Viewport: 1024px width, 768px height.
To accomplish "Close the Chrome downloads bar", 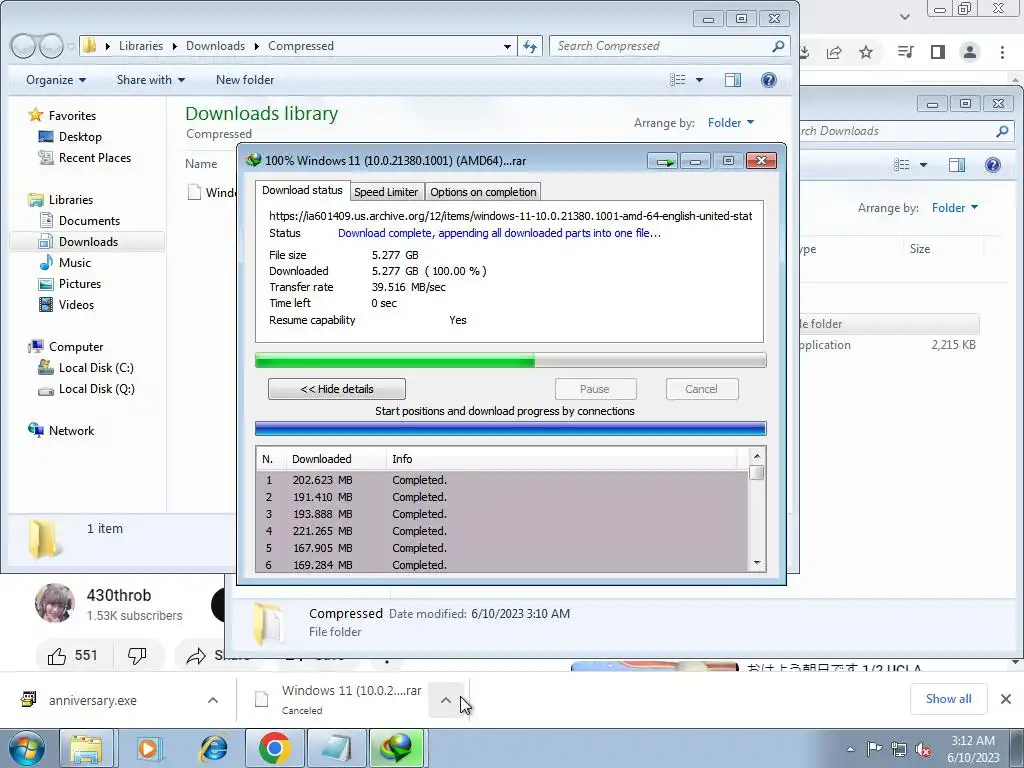I will 1006,699.
